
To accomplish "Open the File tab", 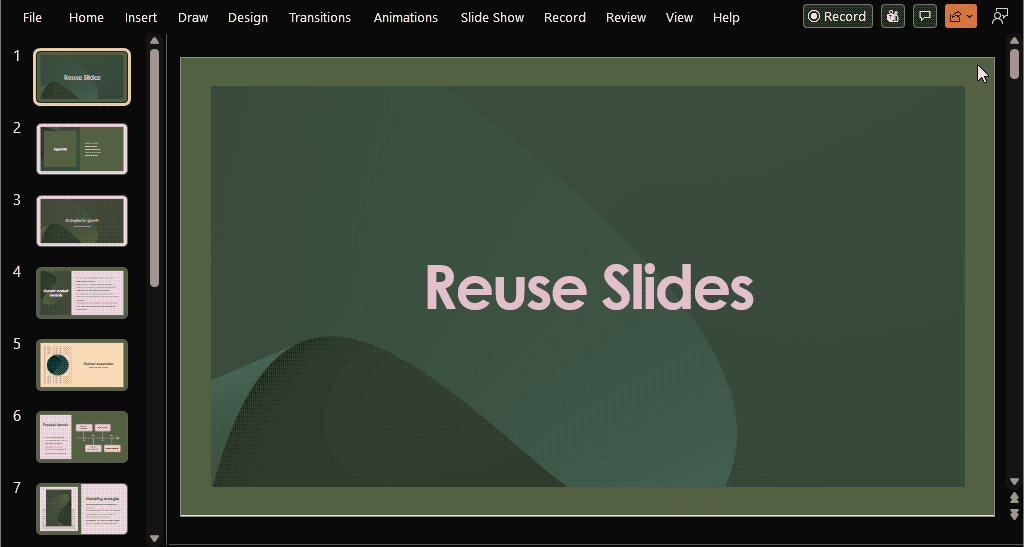I will pos(32,18).
